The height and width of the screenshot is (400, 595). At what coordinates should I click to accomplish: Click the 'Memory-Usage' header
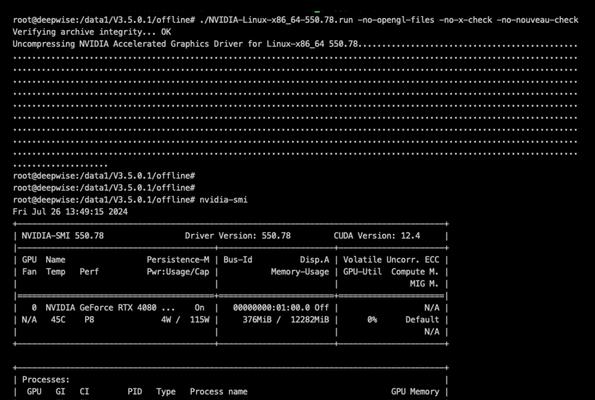point(300,272)
